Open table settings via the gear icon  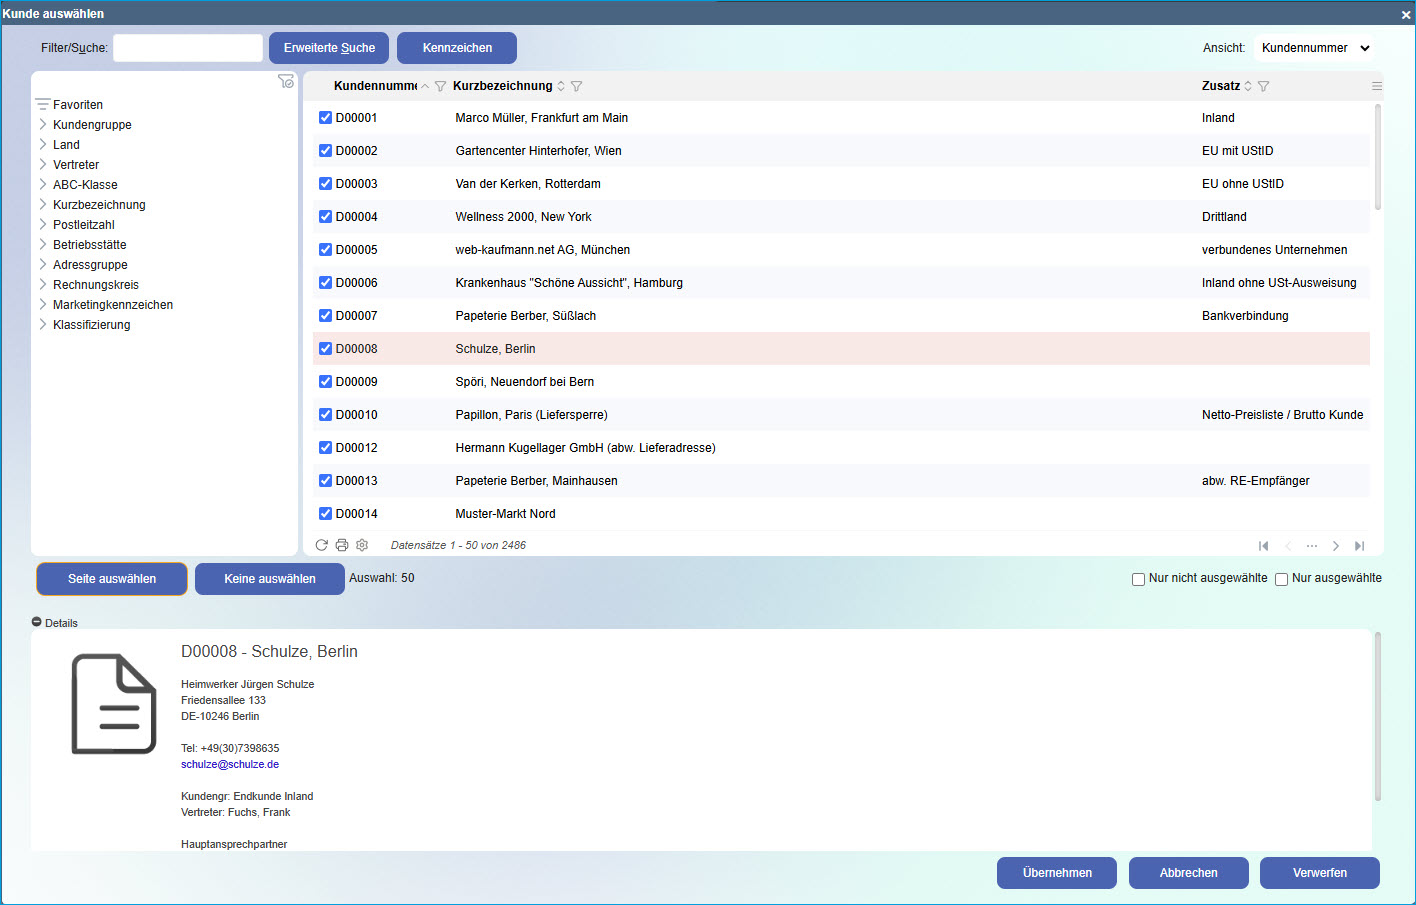362,545
